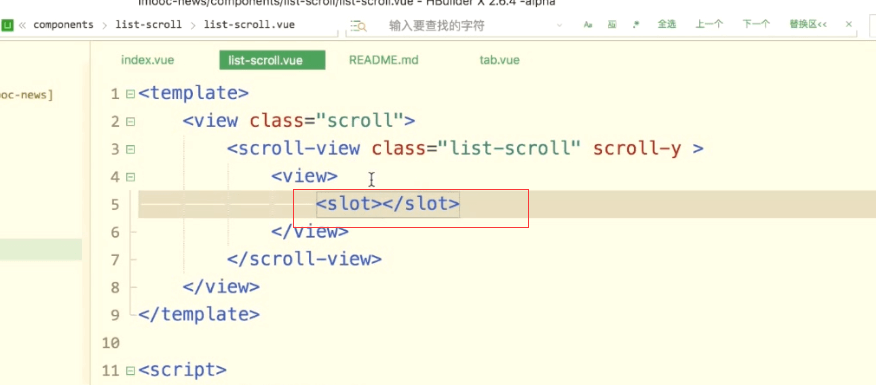Viewport: 876px width, 385px height.
Task: Click the search list icon in find bar
Action: [x=358, y=26]
